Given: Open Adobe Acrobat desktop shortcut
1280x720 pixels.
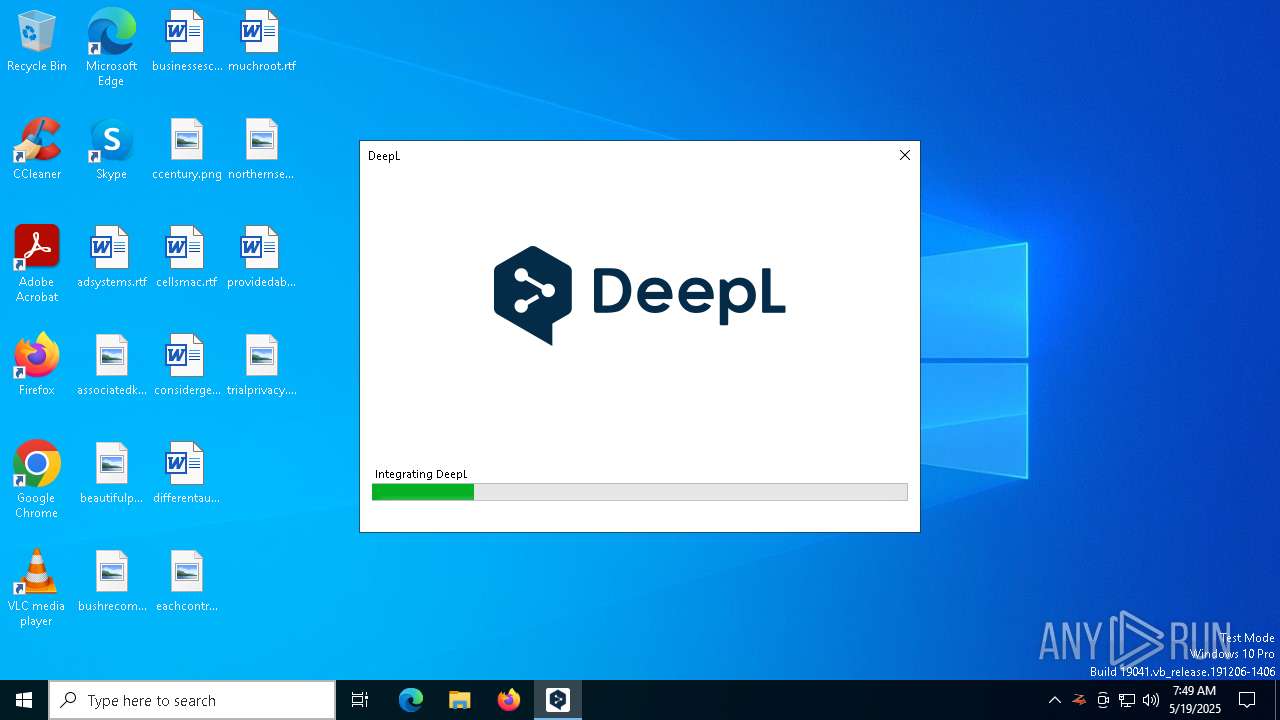Looking at the screenshot, I should (37, 264).
